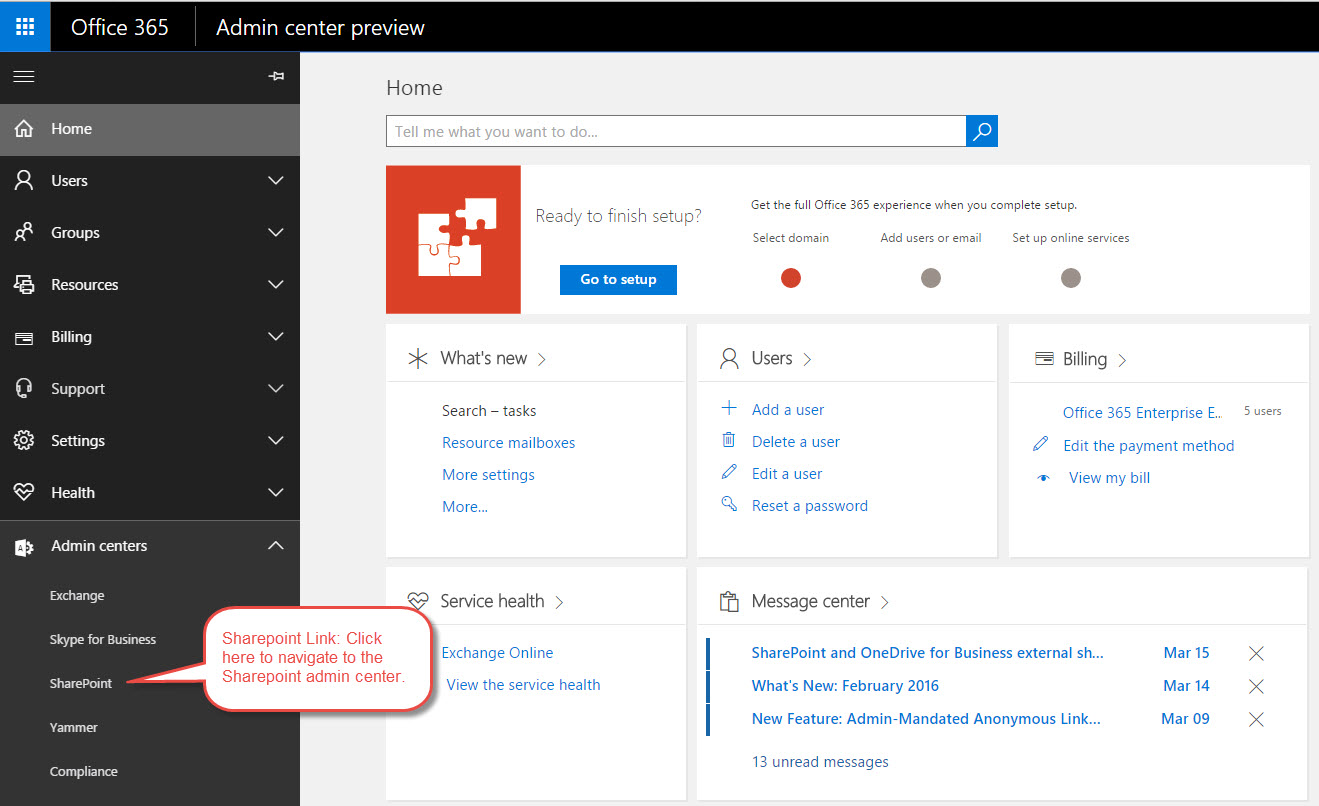Open New Feature Admin-Mandated Anonymous Link message
The height and width of the screenshot is (806, 1319).
(x=926, y=719)
